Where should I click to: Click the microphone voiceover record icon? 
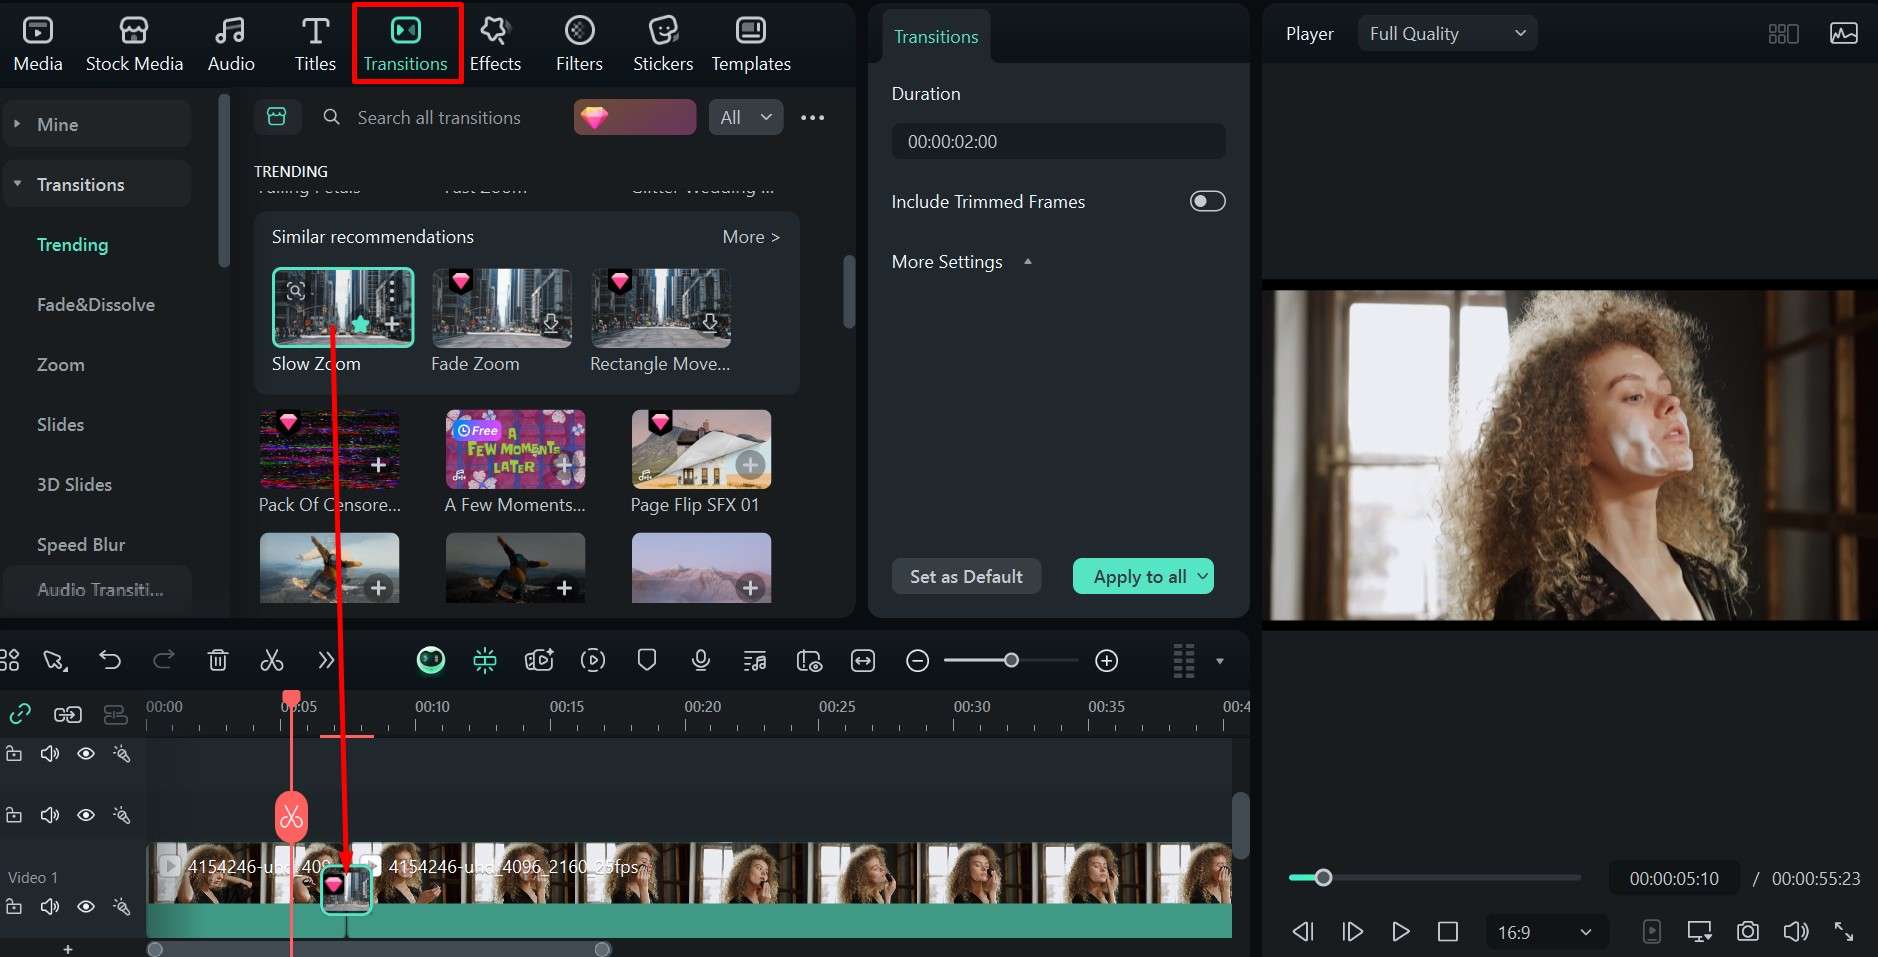pyautogui.click(x=701, y=660)
